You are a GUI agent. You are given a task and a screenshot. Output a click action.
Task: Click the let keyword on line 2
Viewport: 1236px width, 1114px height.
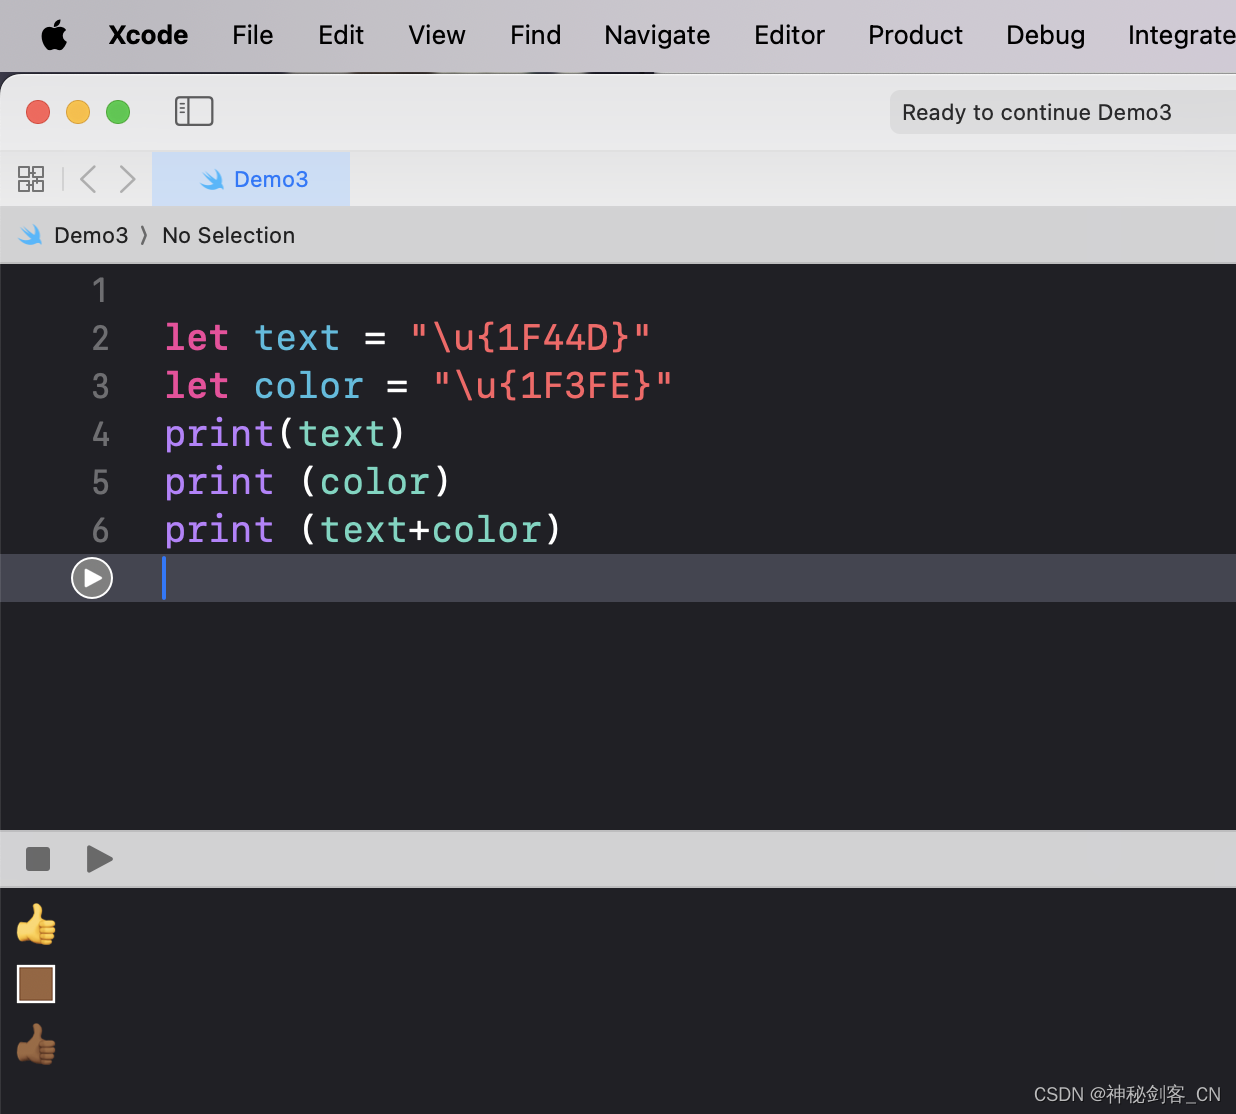point(197,338)
